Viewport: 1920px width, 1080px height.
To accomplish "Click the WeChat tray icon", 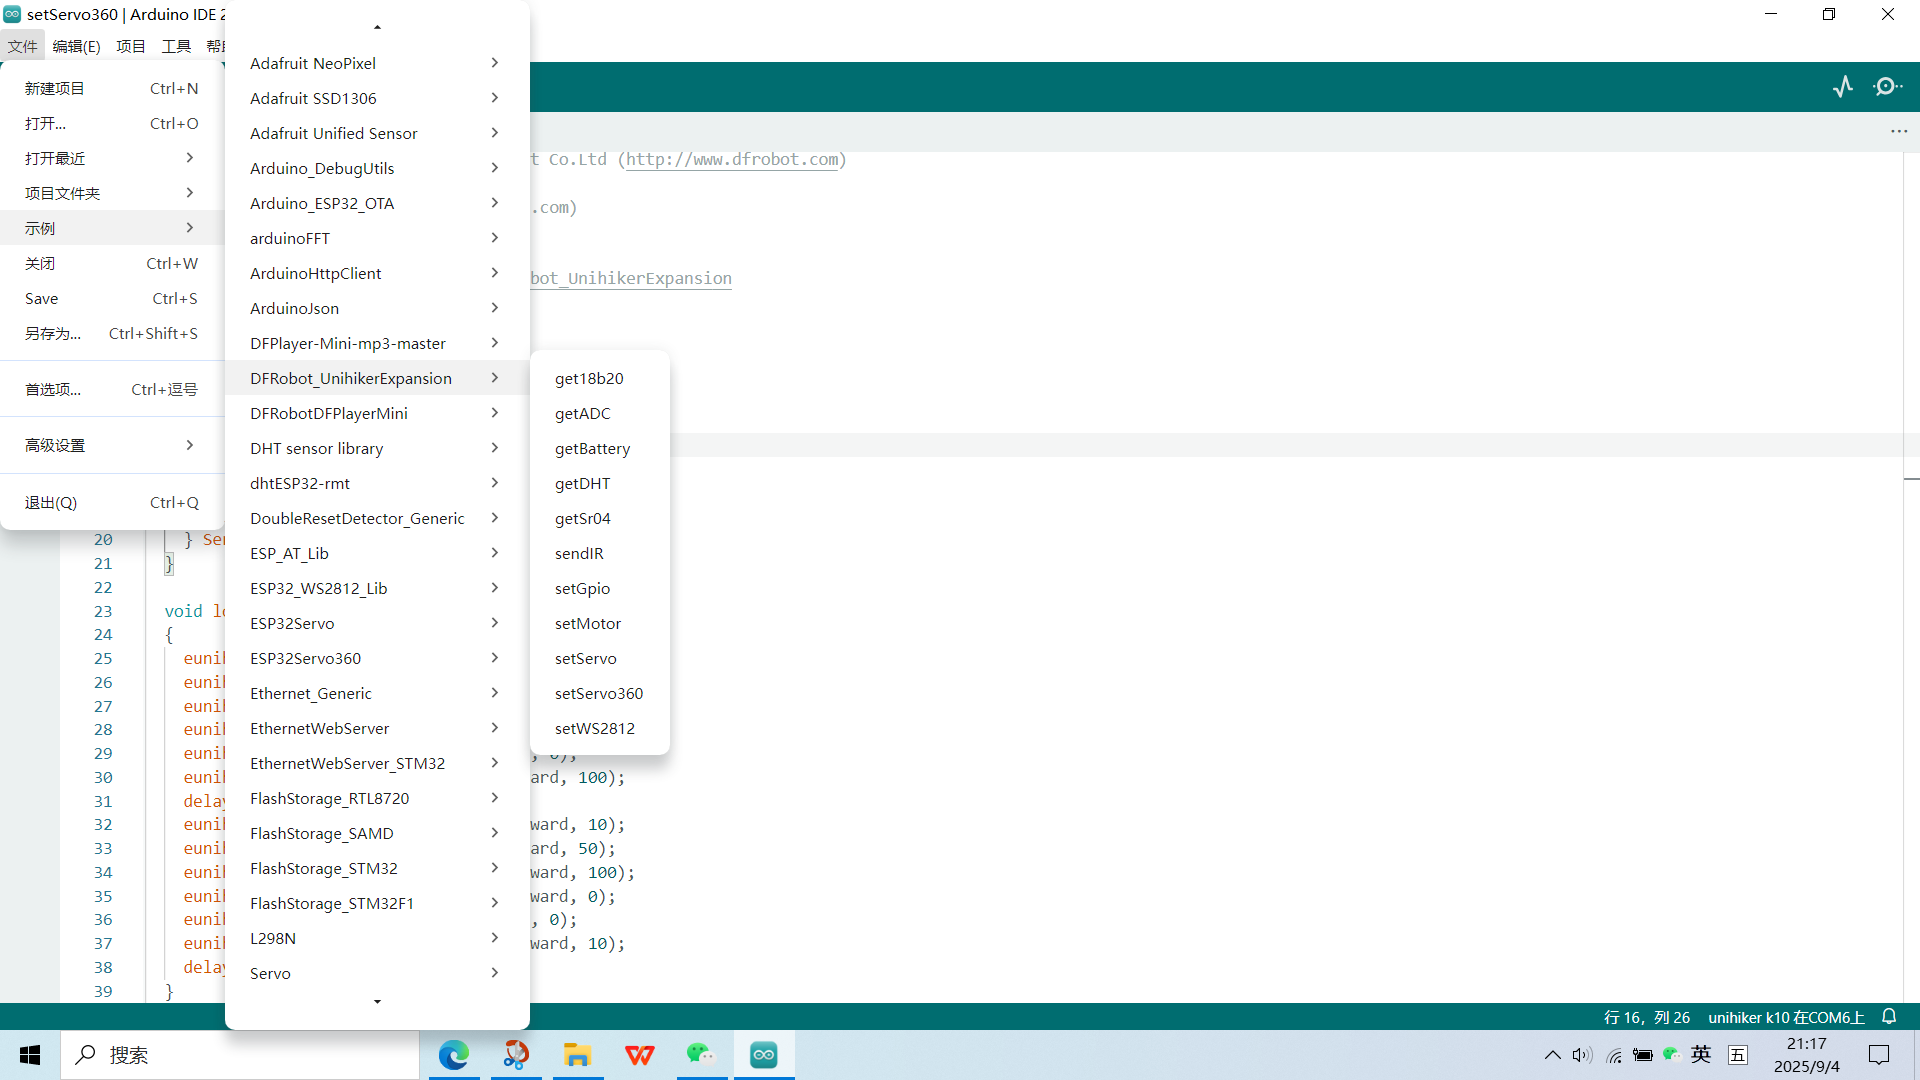I will 1671,1054.
